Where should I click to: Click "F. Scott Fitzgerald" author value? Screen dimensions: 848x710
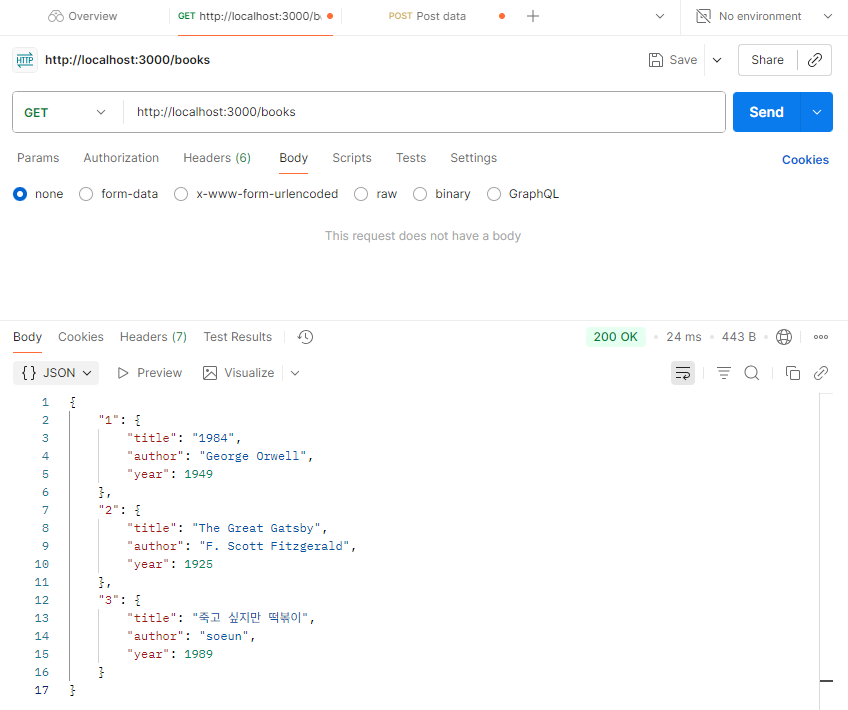[274, 546]
